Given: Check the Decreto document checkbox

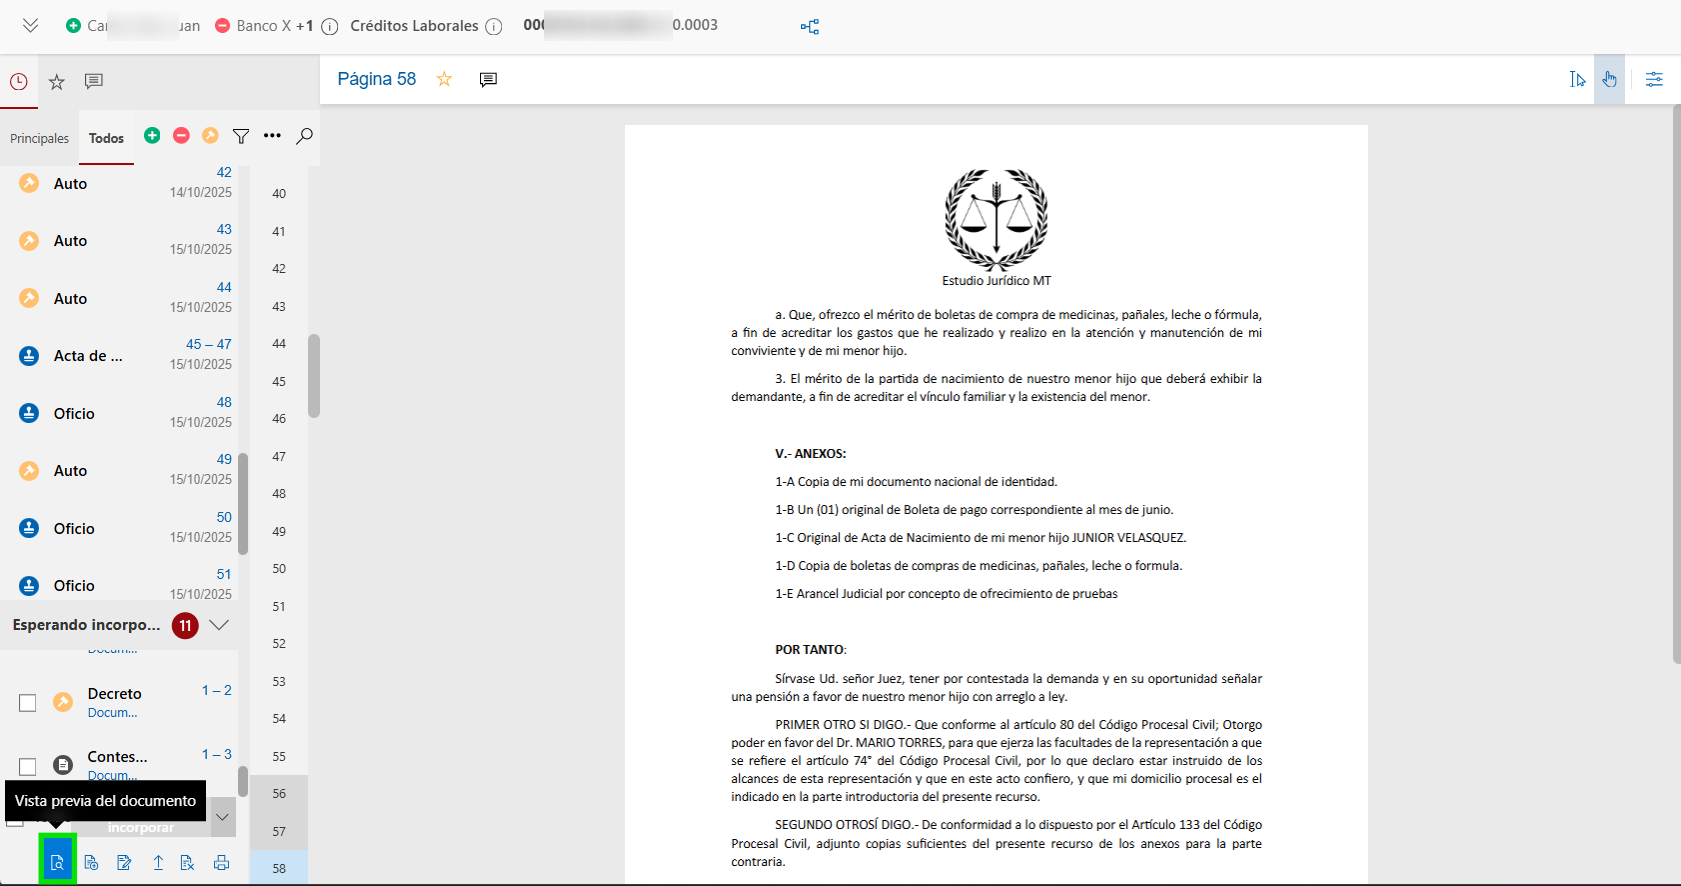Looking at the screenshot, I should pyautogui.click(x=28, y=703).
